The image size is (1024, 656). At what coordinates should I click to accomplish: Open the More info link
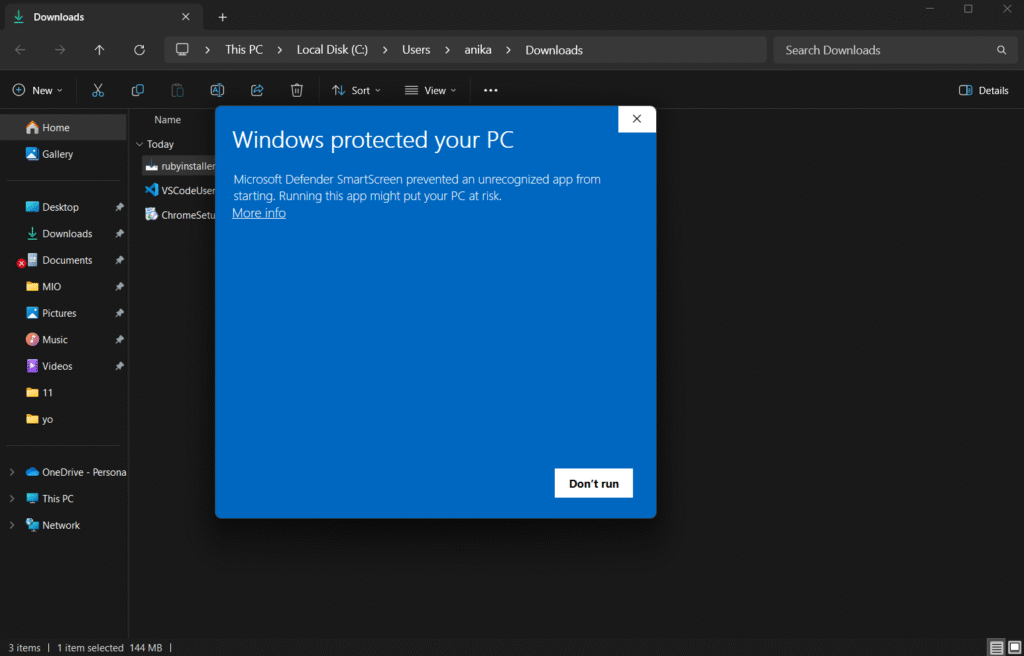(x=259, y=213)
